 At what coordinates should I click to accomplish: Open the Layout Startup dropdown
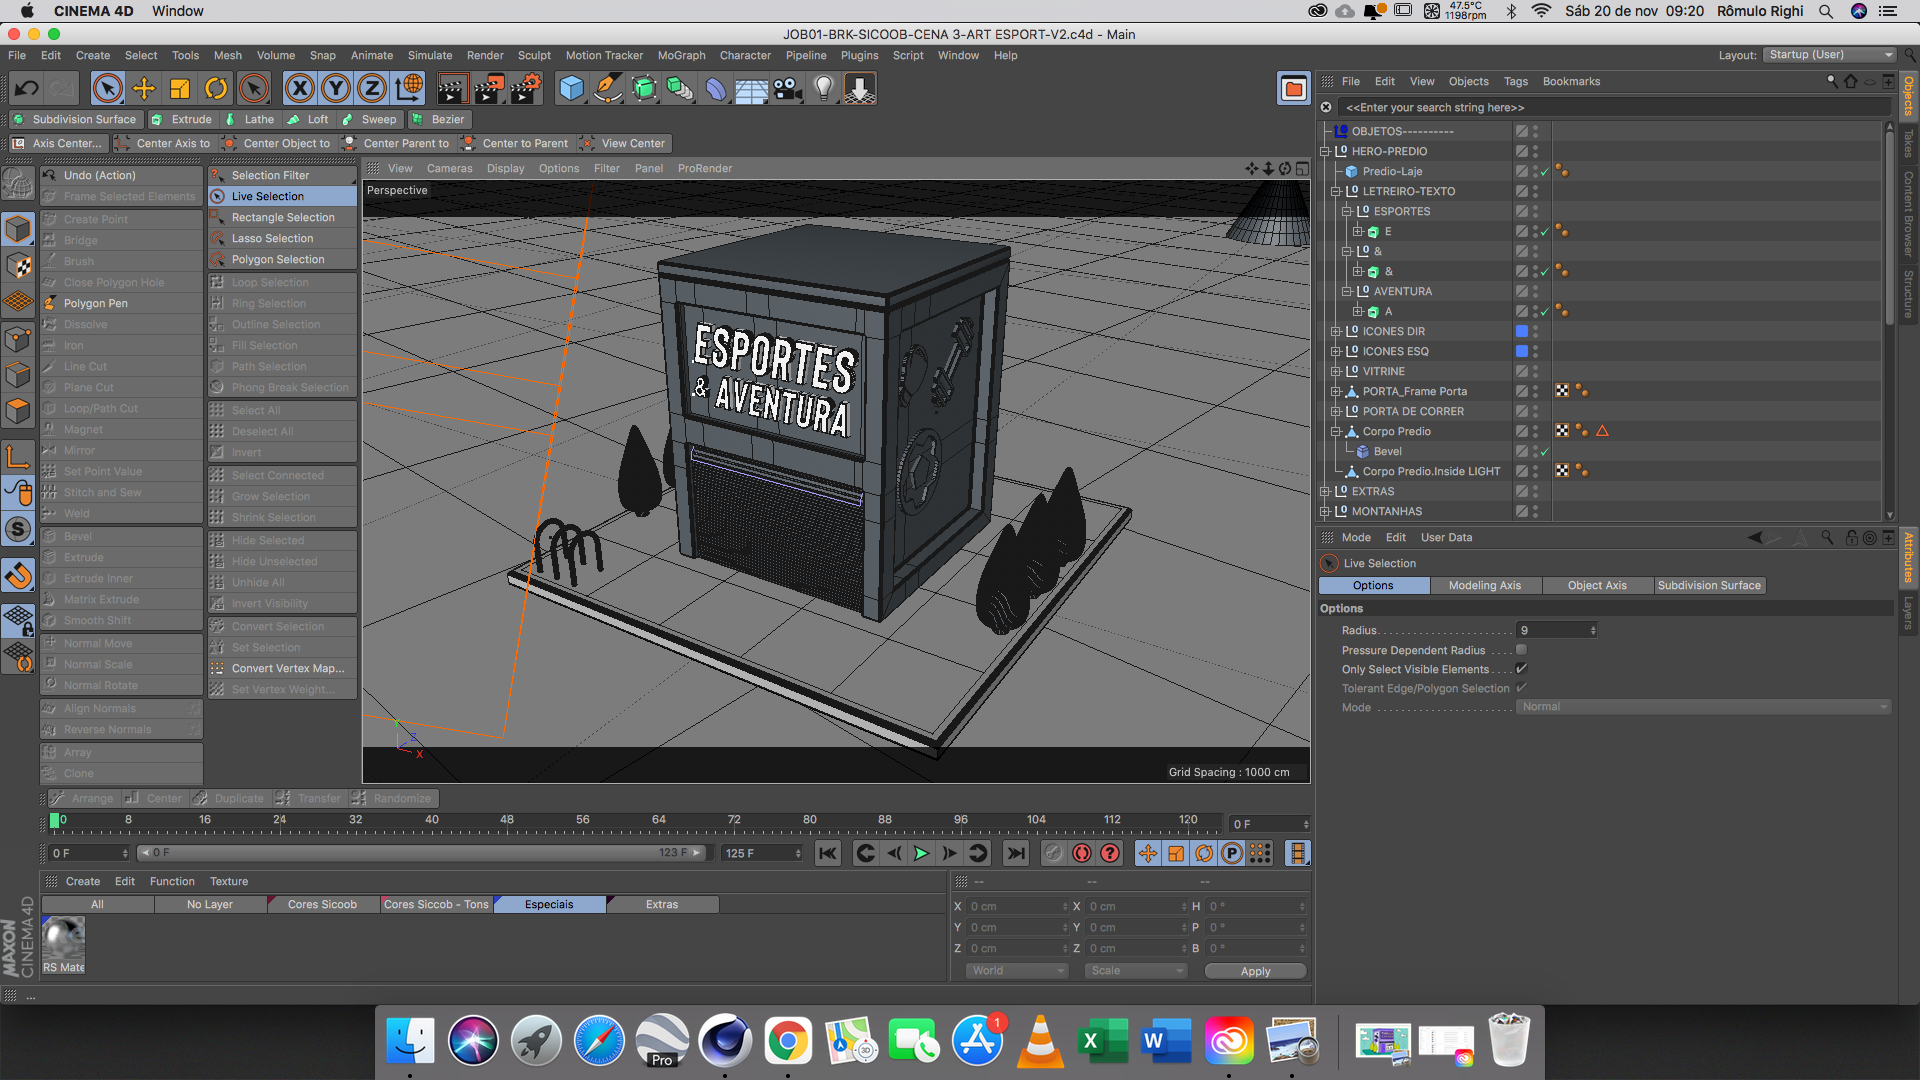(x=1830, y=55)
